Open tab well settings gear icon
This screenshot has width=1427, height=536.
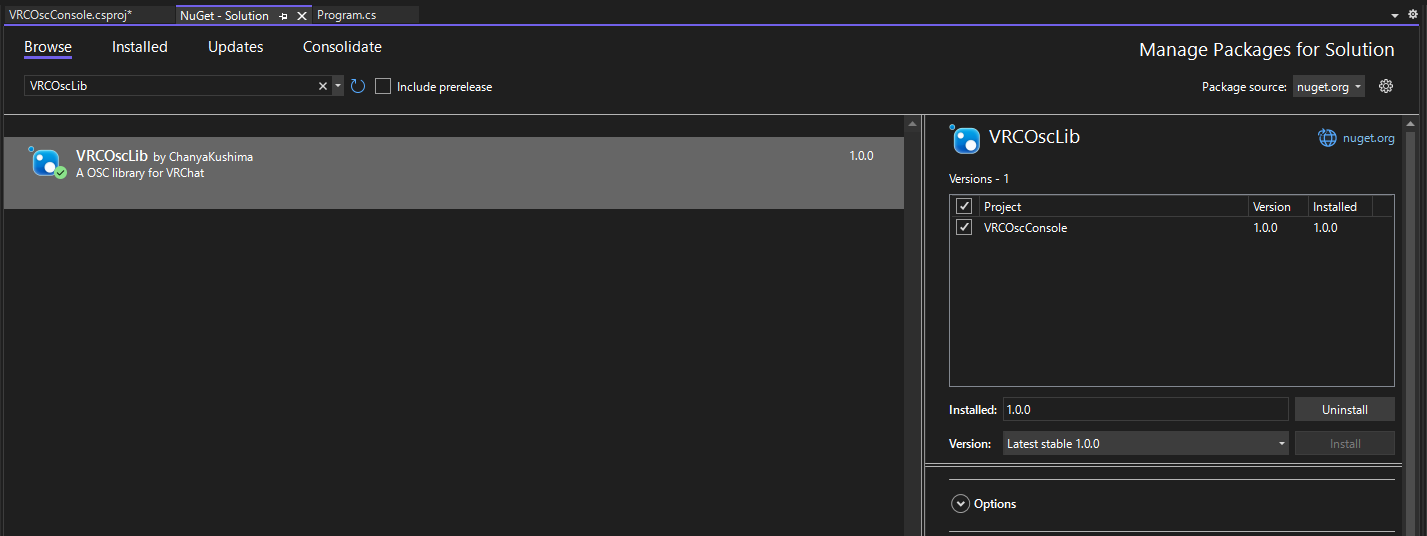(1413, 16)
